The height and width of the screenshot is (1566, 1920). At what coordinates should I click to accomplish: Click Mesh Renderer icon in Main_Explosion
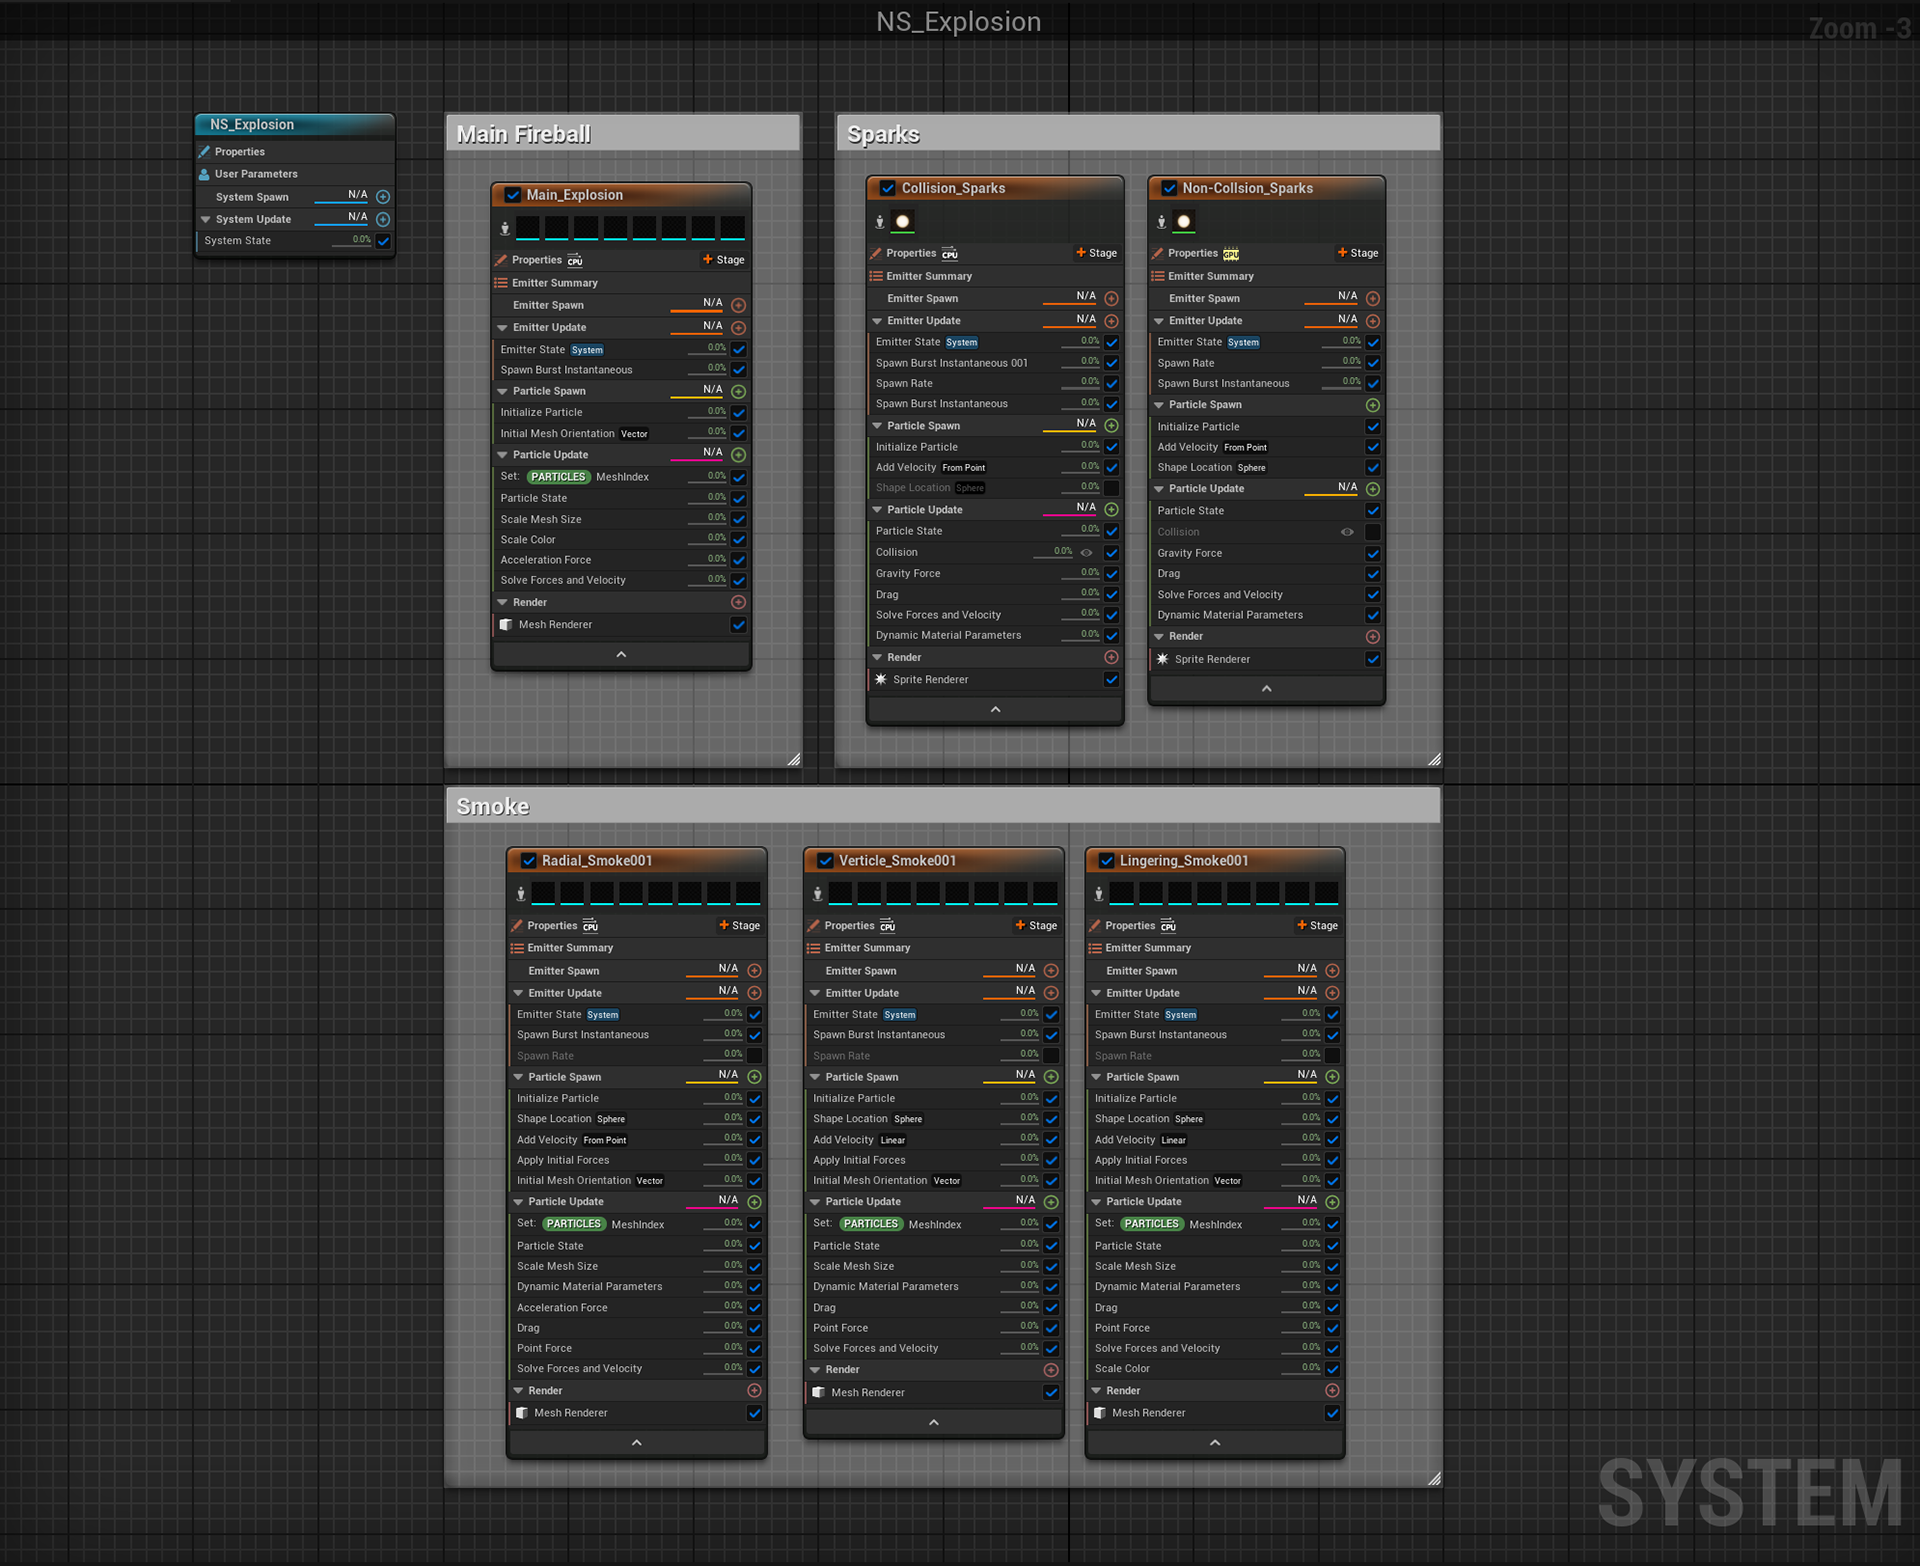tap(506, 624)
